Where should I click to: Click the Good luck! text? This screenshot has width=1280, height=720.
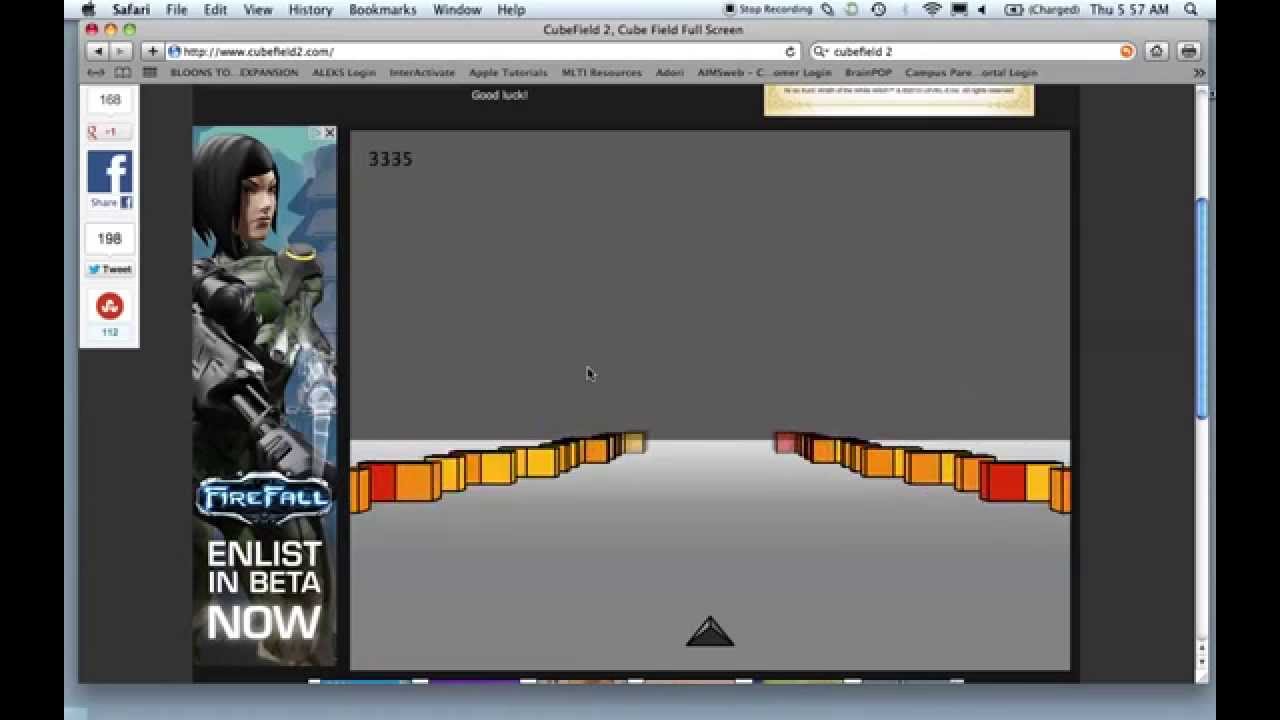[x=499, y=95]
